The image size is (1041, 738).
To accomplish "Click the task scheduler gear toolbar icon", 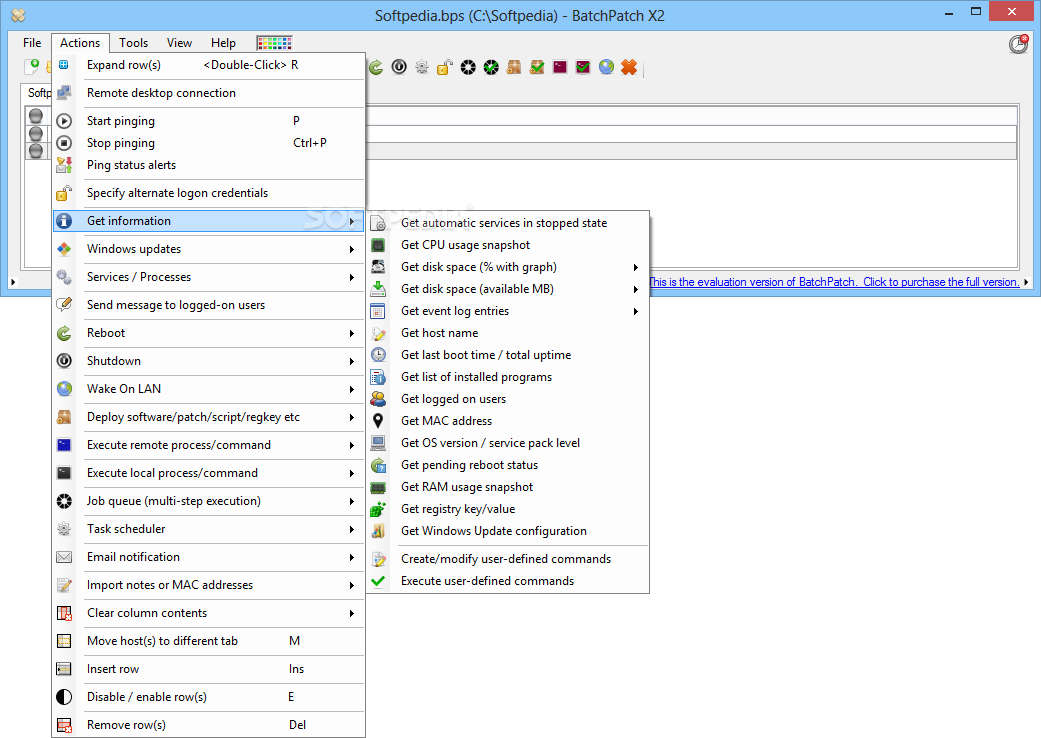I will 422,67.
